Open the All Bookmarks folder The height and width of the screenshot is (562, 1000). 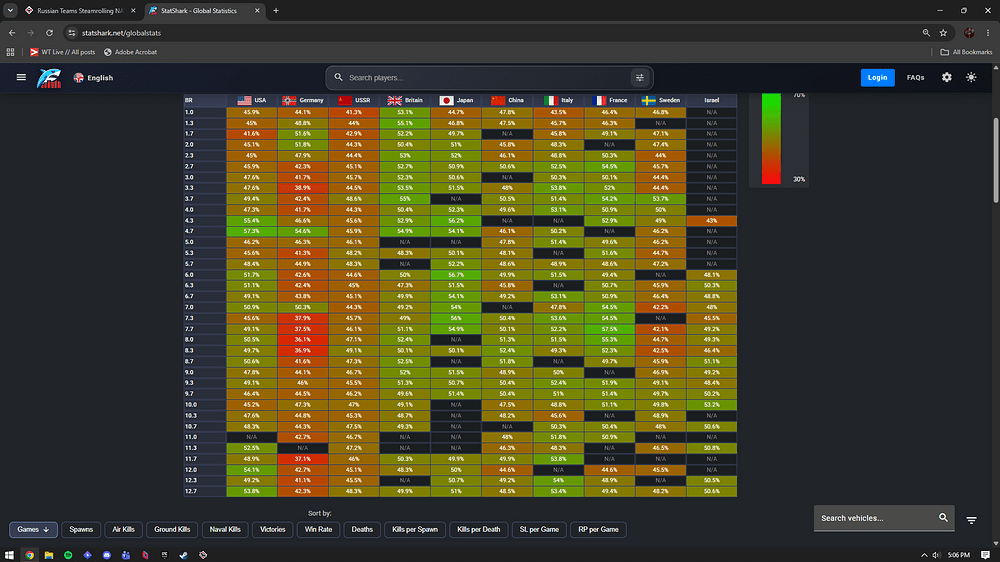click(x=966, y=52)
